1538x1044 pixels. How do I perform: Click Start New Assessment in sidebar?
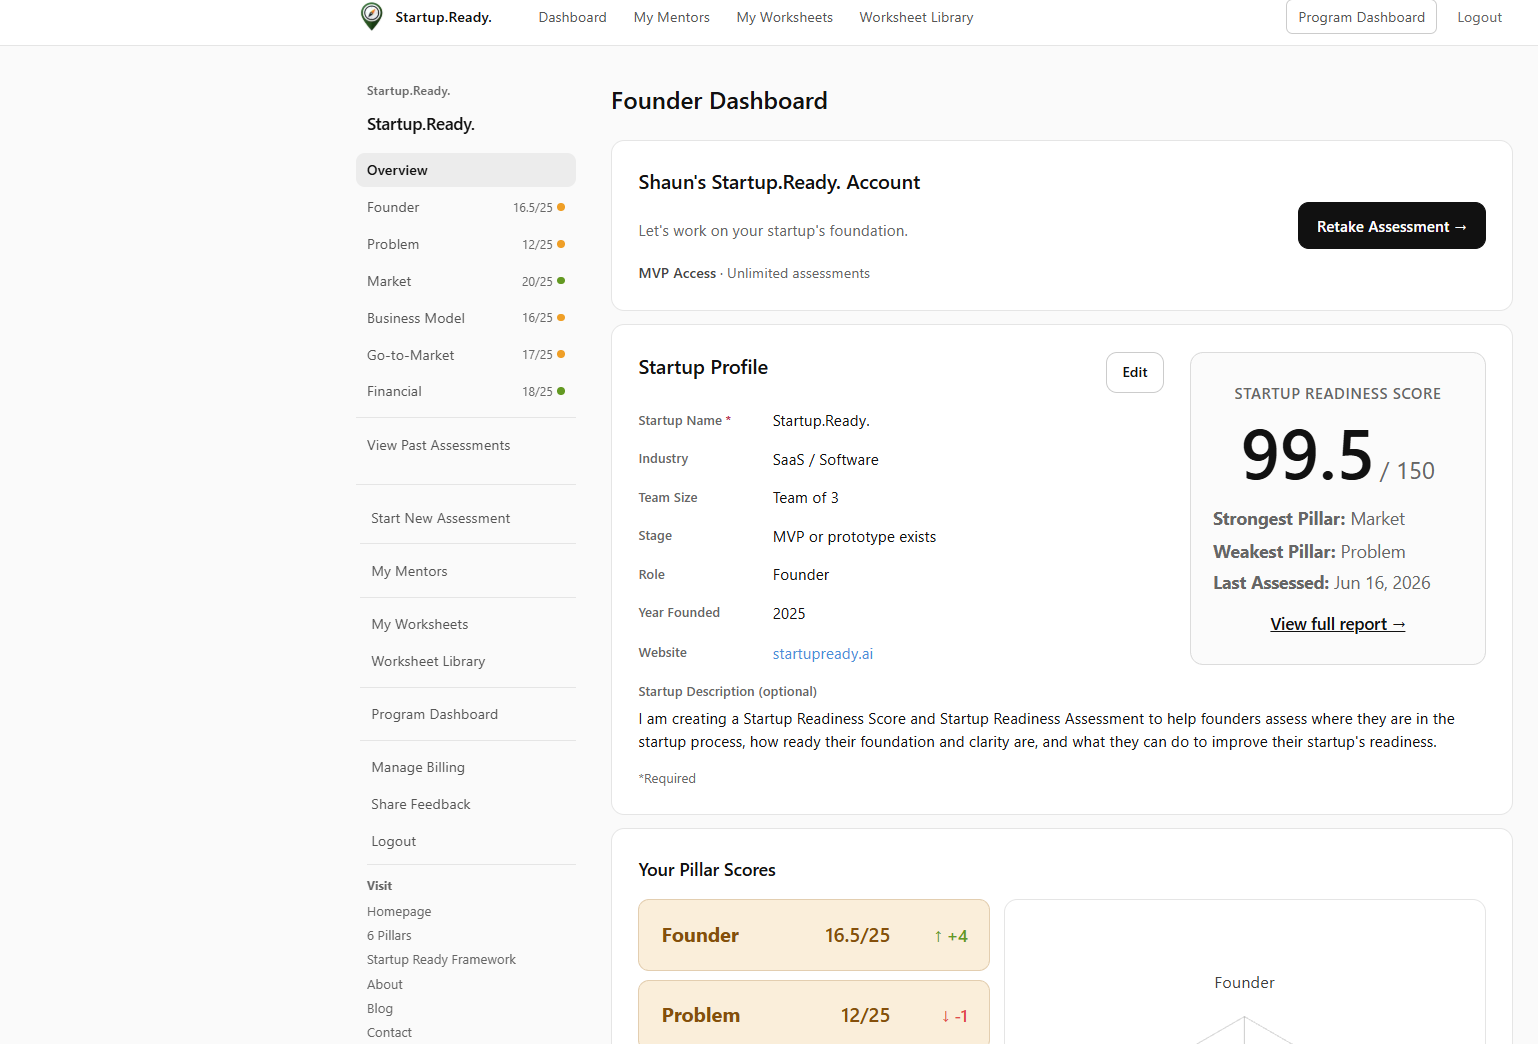[440, 518]
